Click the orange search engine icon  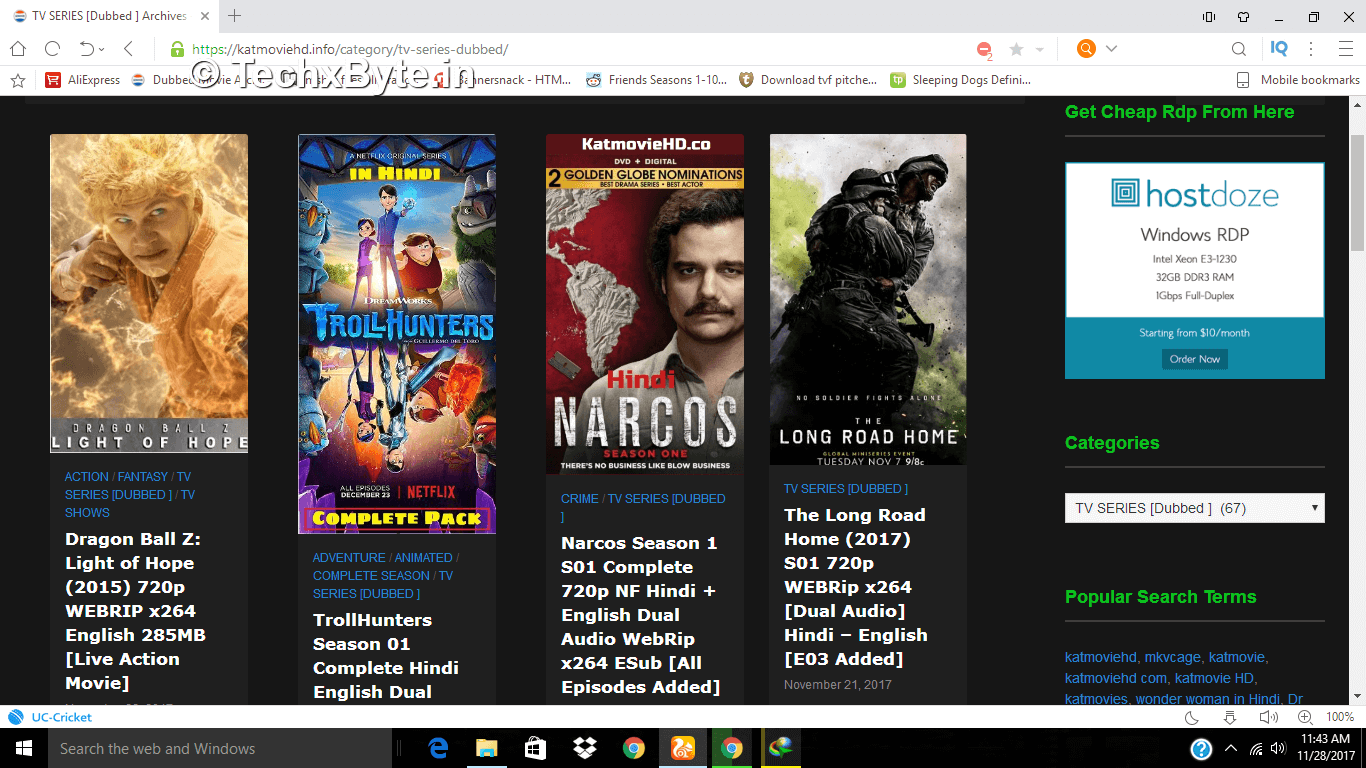1086,49
